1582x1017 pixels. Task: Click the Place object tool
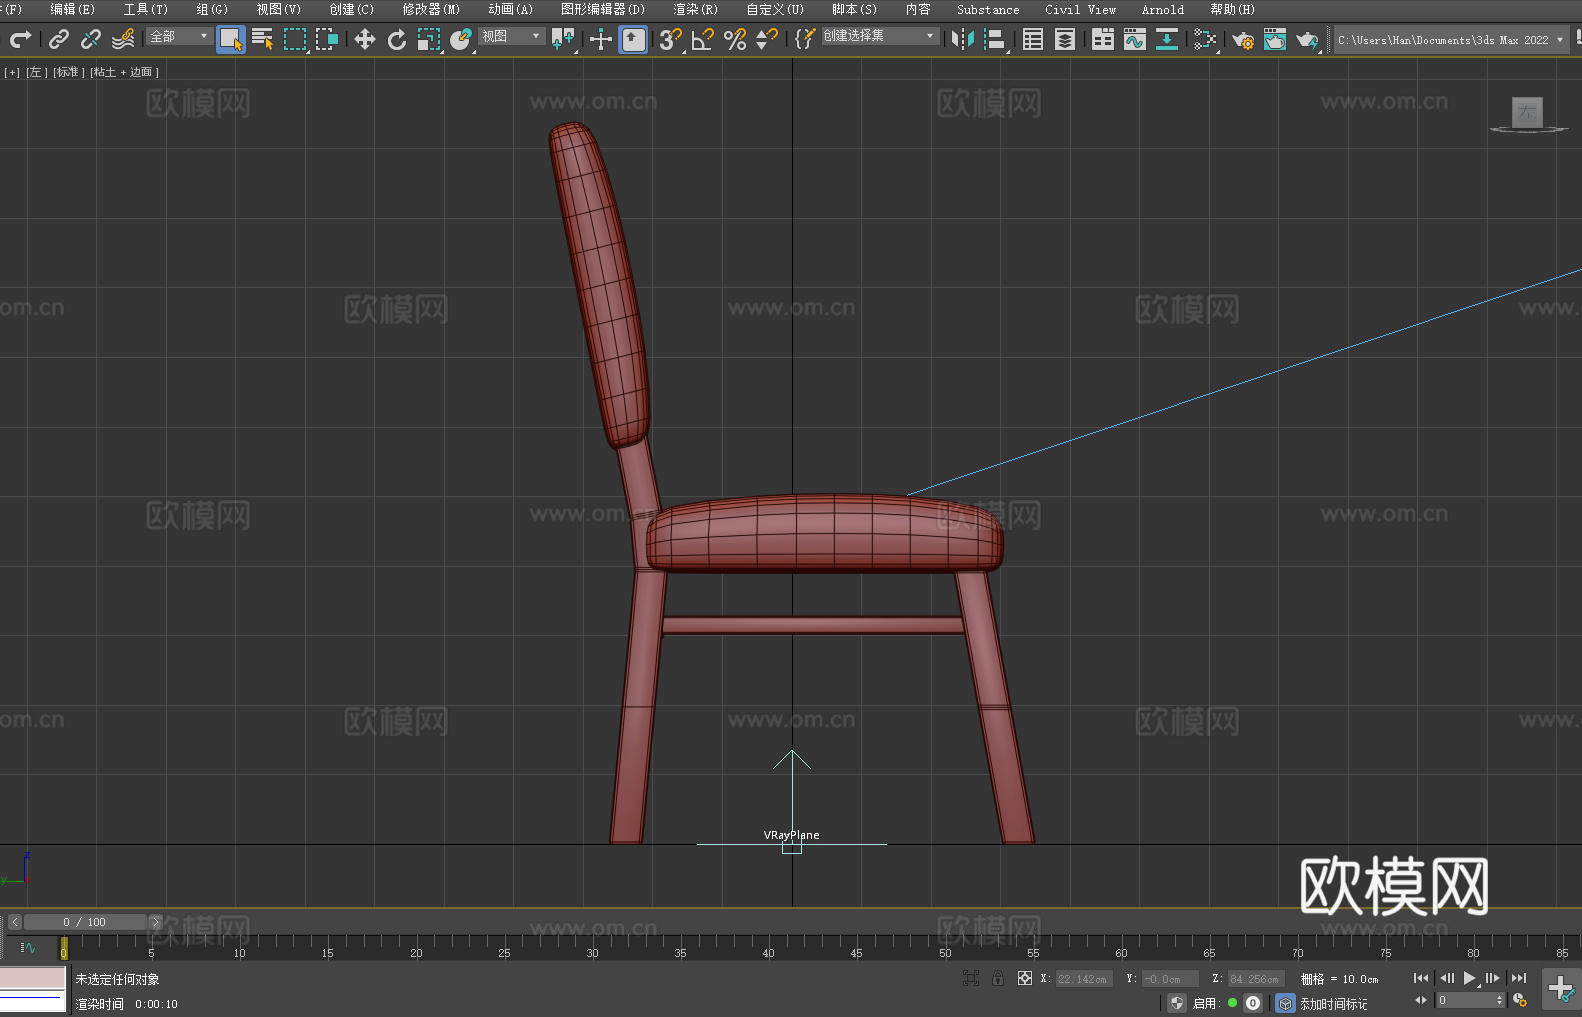(x=461, y=39)
